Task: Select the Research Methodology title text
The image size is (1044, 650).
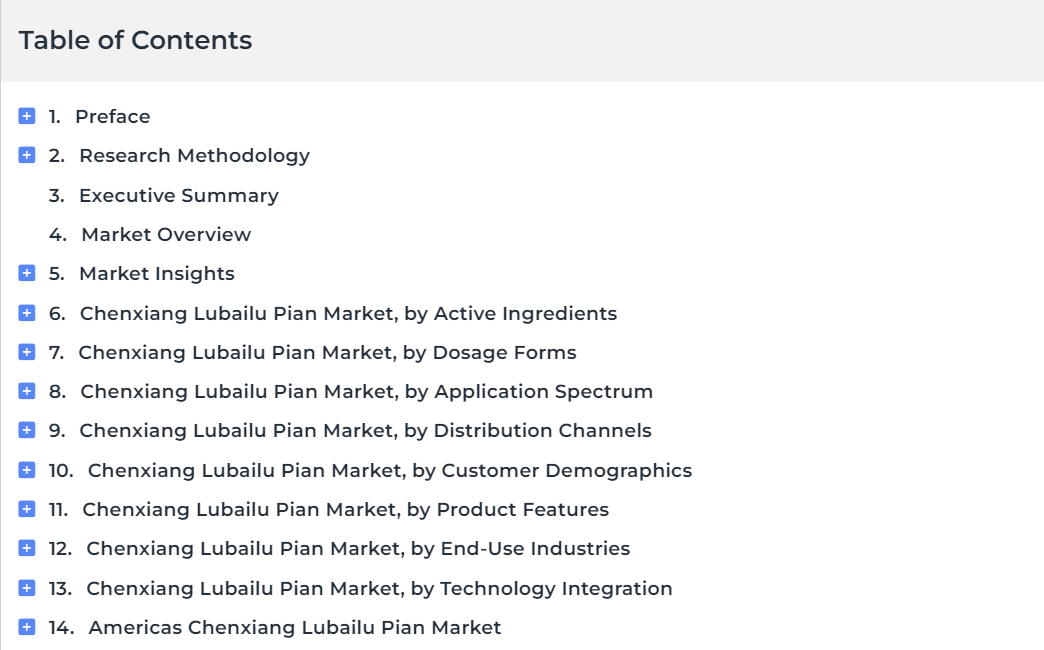Action: click(x=194, y=156)
